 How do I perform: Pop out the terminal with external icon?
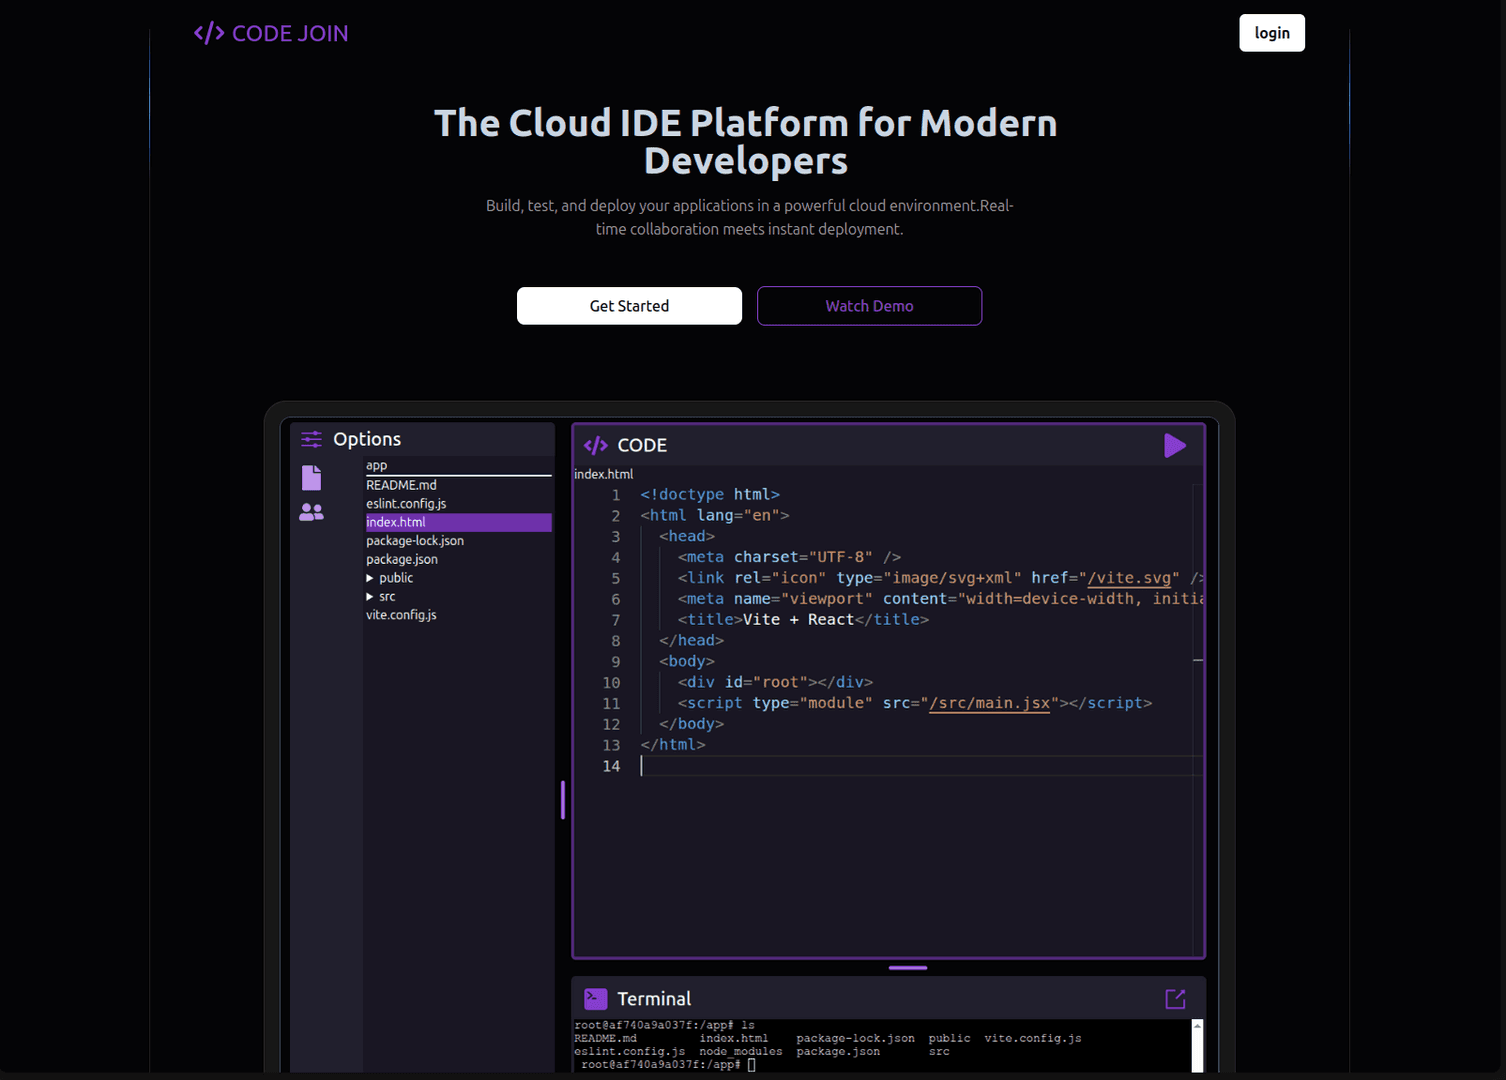pos(1175,999)
